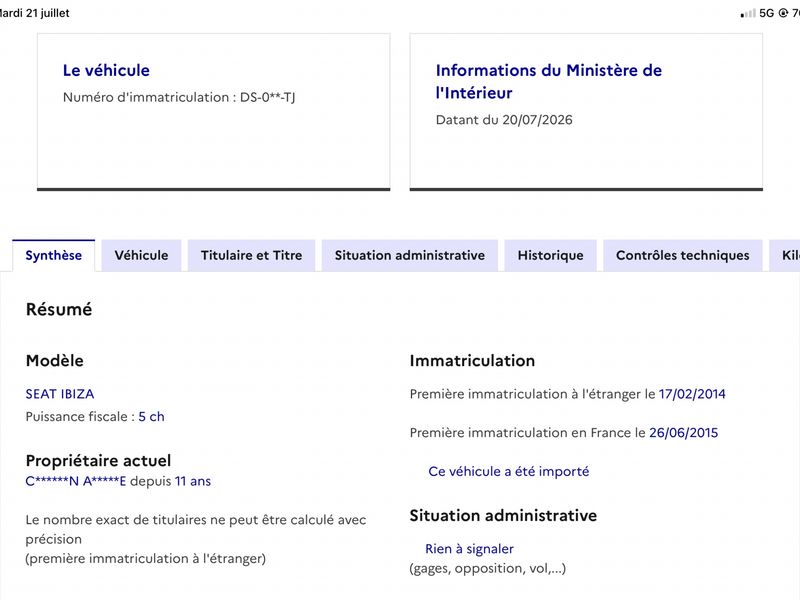Click Informations du Ministère de l'Intérieur heading
The image size is (800, 600).
coord(548,82)
